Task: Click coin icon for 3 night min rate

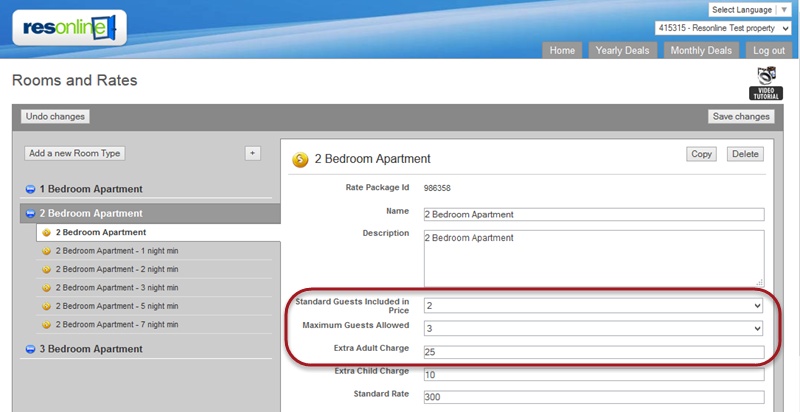Action: pos(46,288)
